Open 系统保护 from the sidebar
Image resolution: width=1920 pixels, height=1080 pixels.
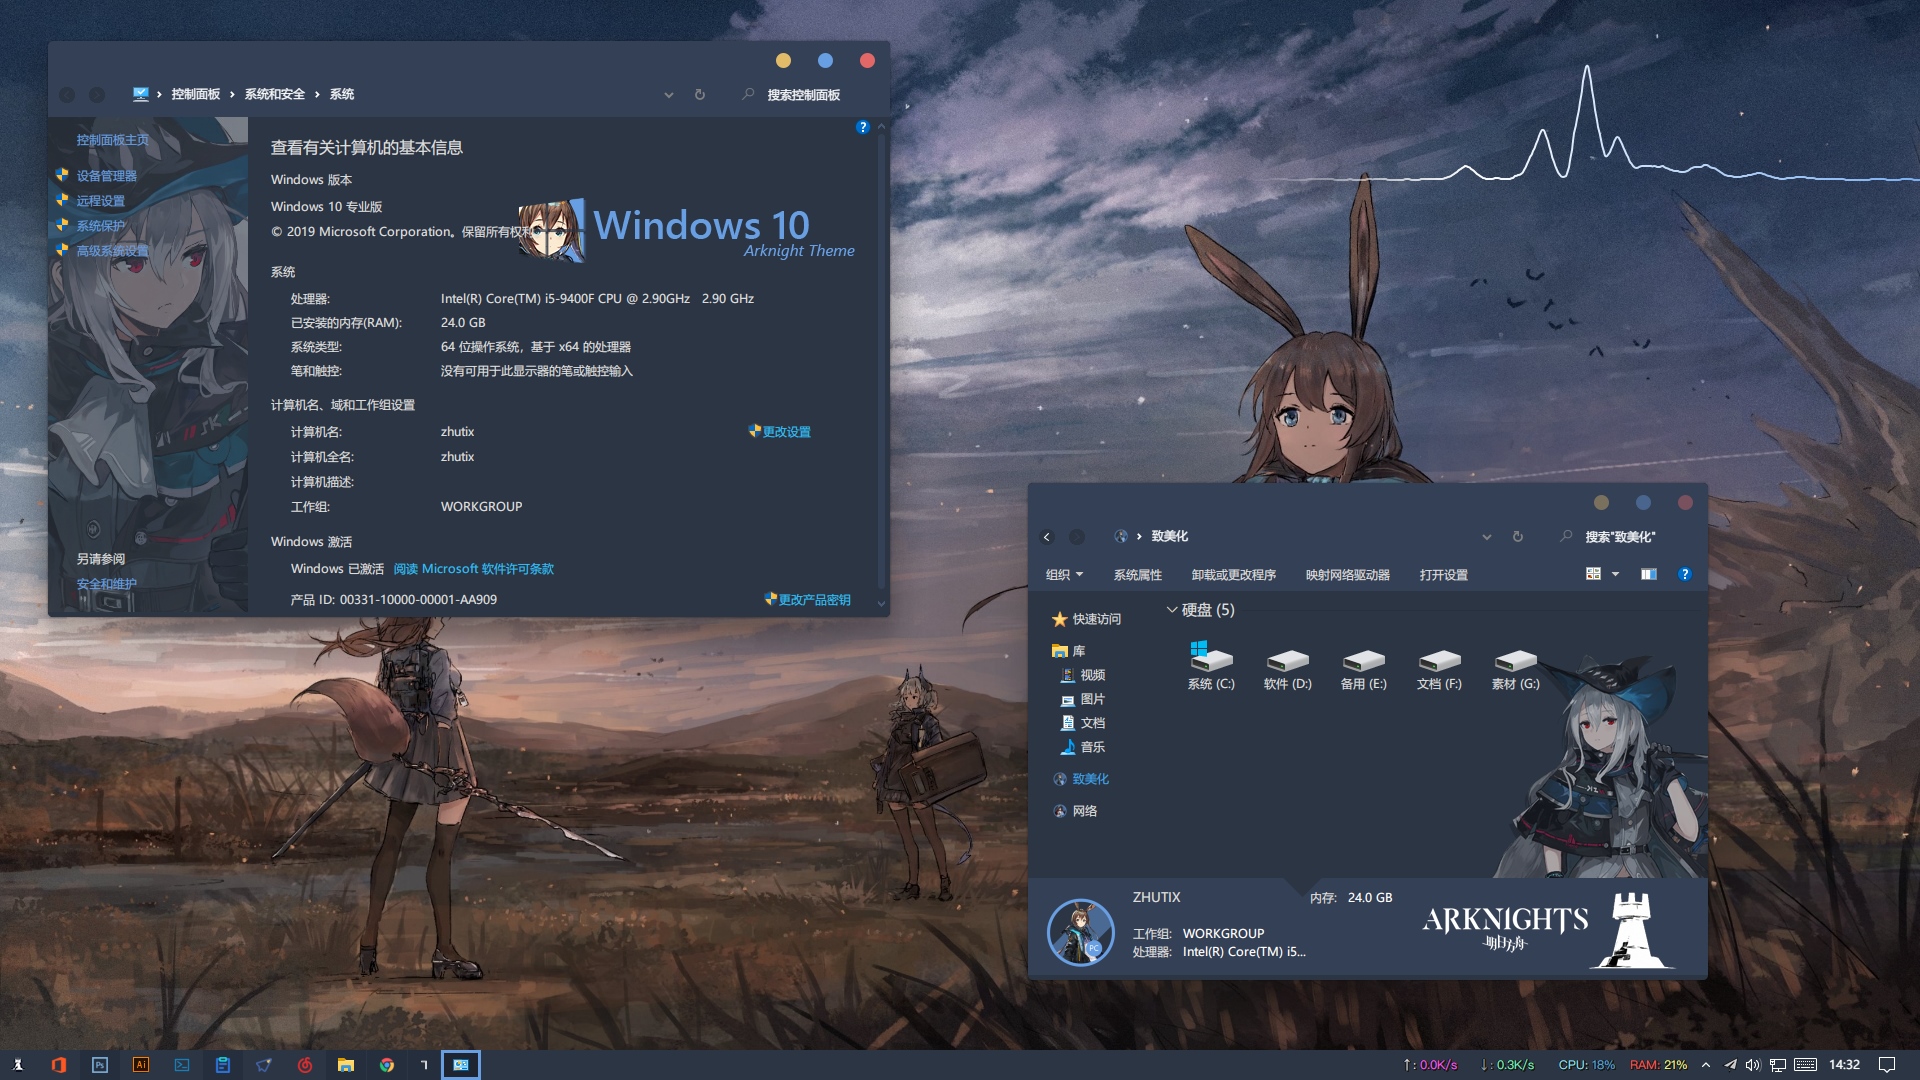pos(101,226)
